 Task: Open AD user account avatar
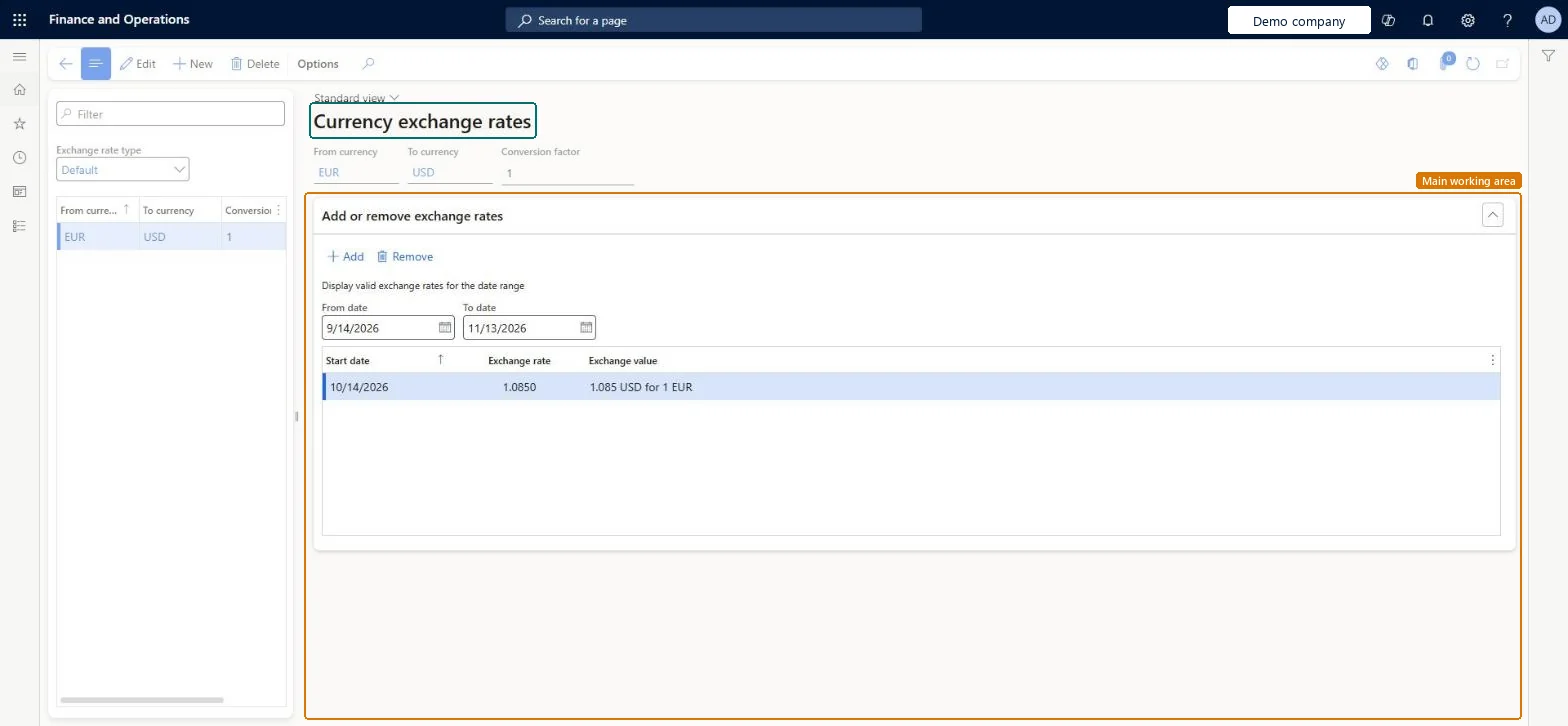tap(1548, 20)
